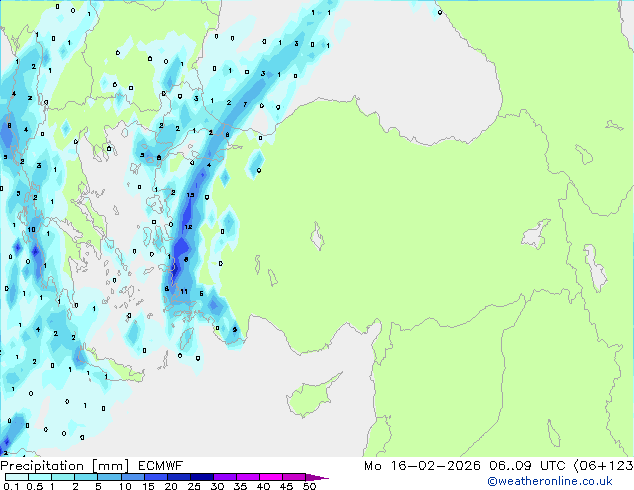
Task: Select the 15–20 mm legend swatch
Action: (156, 477)
